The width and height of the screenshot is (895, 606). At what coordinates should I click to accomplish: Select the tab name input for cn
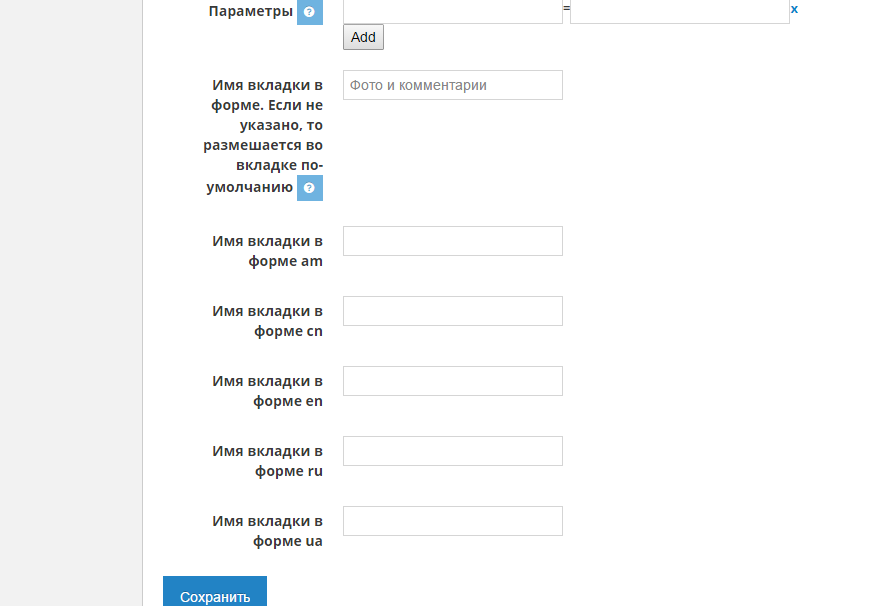(453, 311)
